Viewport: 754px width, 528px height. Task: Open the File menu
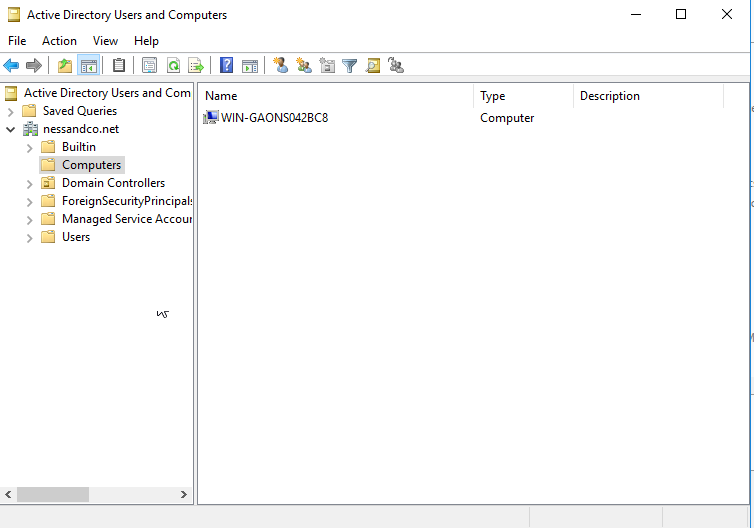[x=17, y=41]
